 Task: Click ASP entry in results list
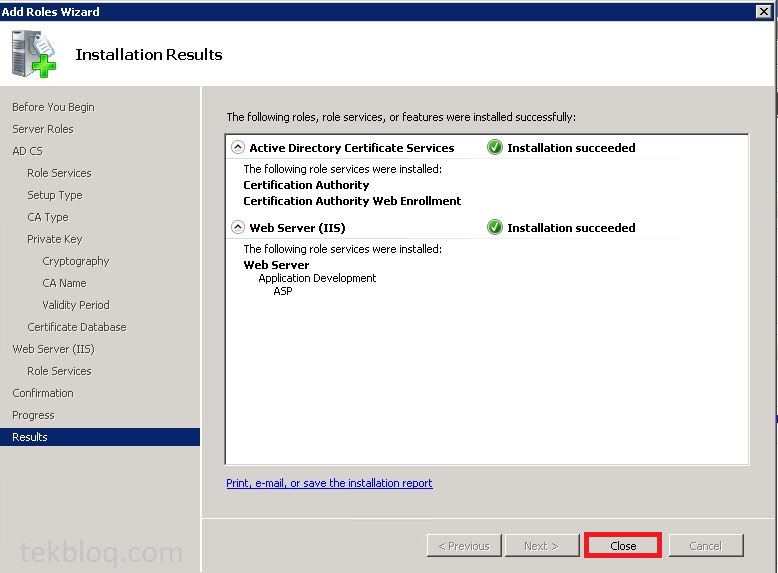[282, 291]
